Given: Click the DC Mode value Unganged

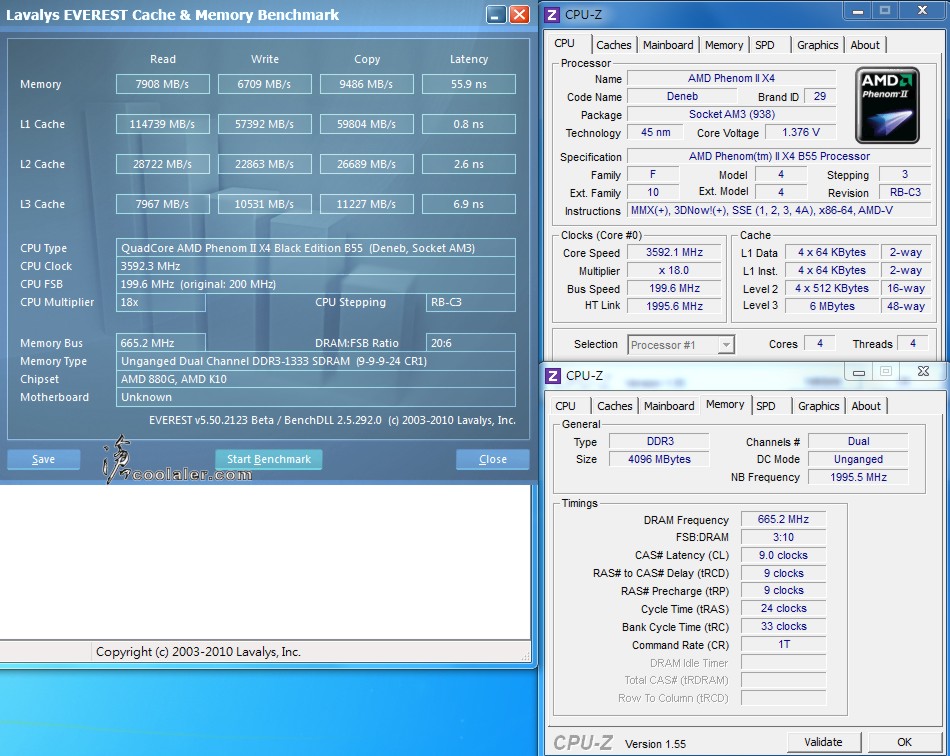Looking at the screenshot, I should point(858,459).
